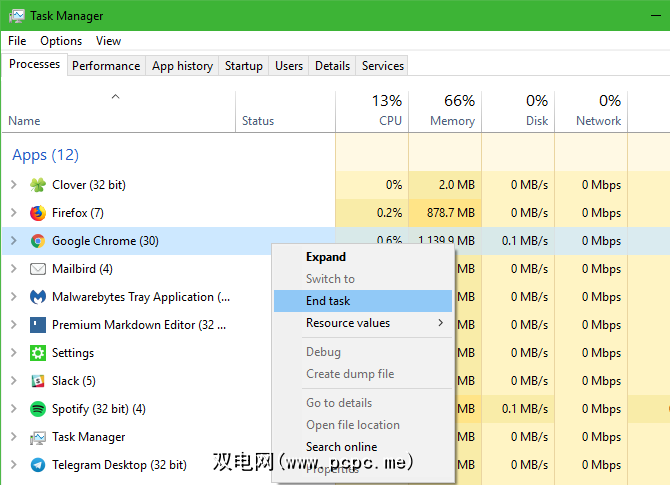
Task: Choose Switch to in context menu
Action: 363,279
